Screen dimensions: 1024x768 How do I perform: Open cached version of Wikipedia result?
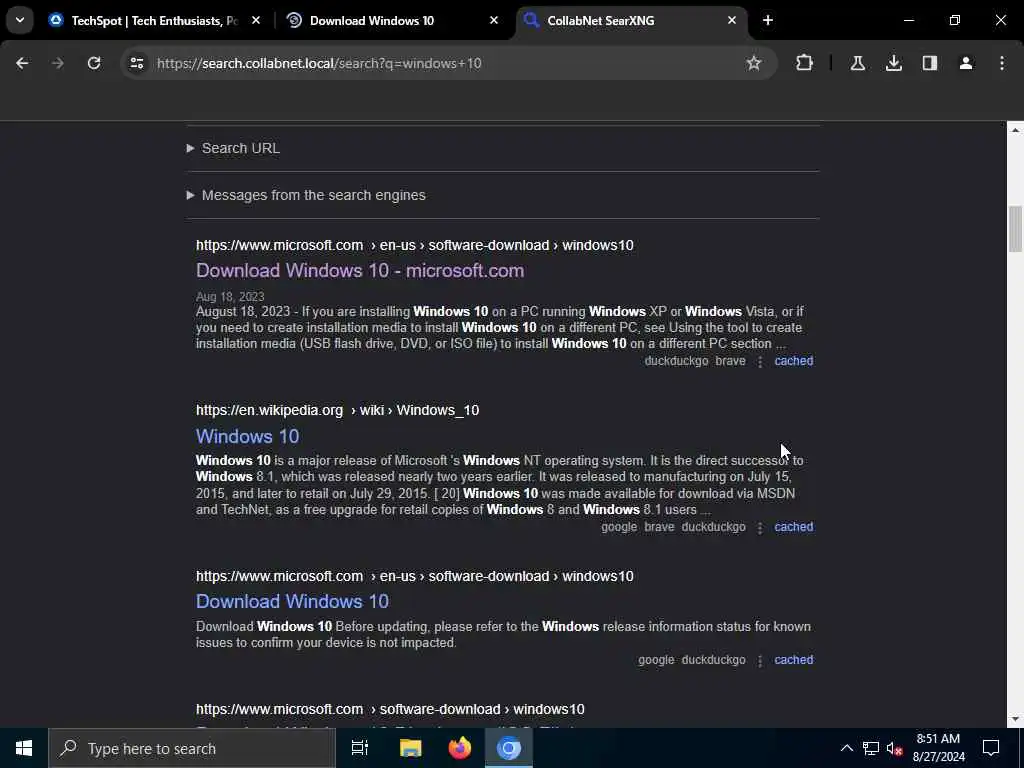pyautogui.click(x=793, y=526)
